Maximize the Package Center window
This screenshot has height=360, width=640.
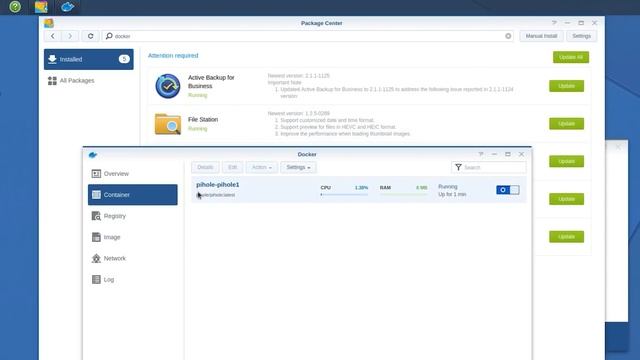click(581, 23)
